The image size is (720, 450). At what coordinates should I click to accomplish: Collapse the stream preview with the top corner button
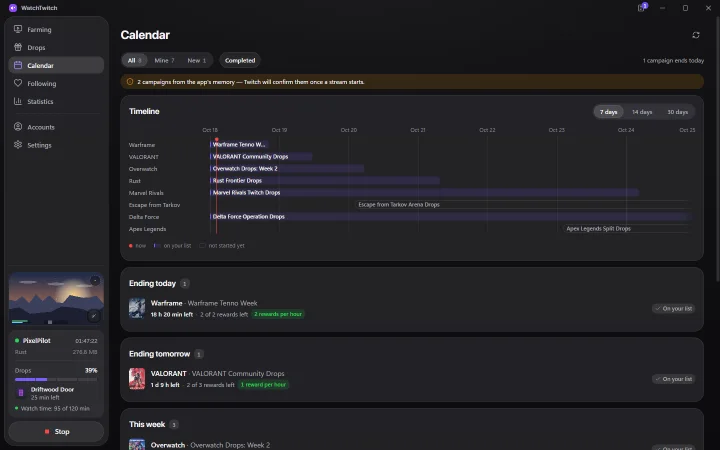(95, 281)
